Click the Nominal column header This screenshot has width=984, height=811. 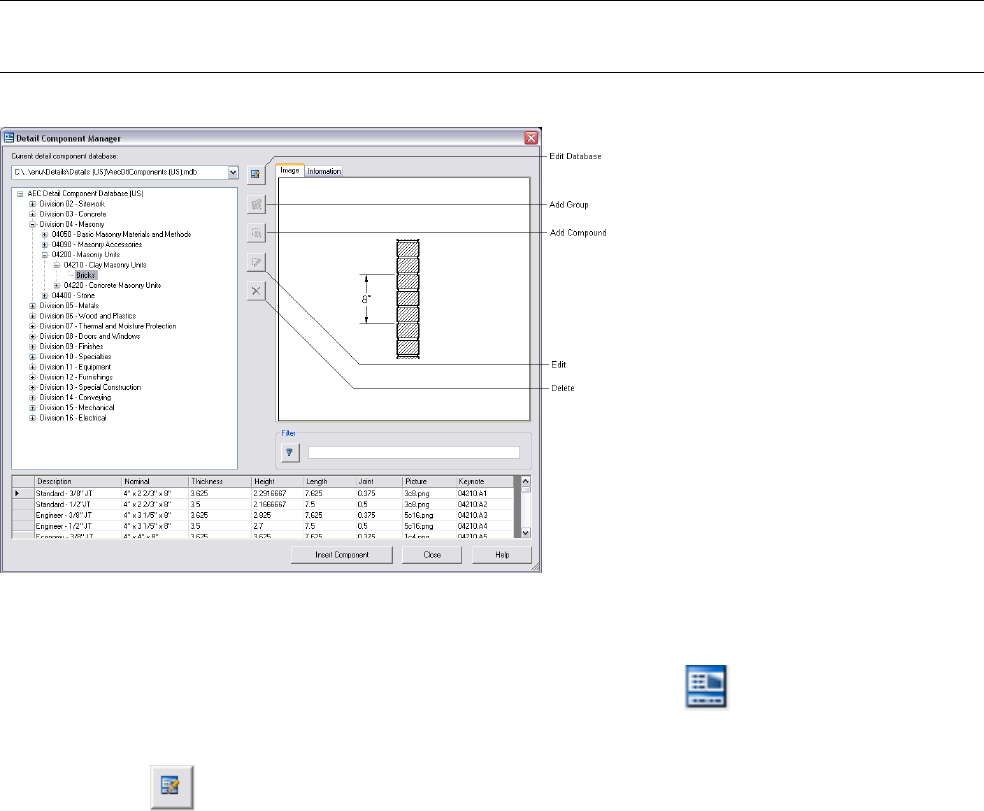(155, 481)
